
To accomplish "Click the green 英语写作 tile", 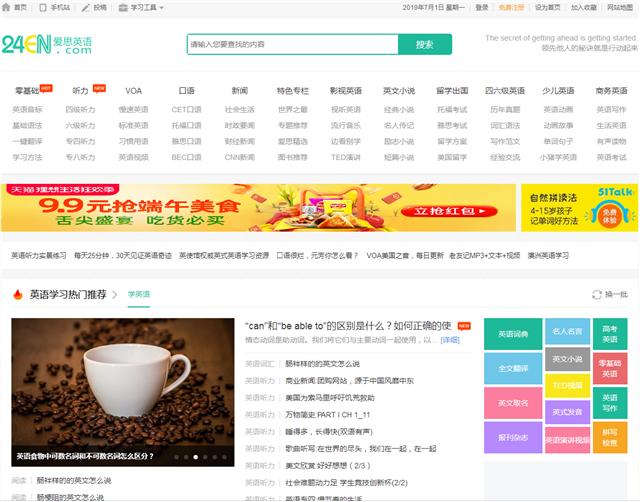I will point(610,403).
